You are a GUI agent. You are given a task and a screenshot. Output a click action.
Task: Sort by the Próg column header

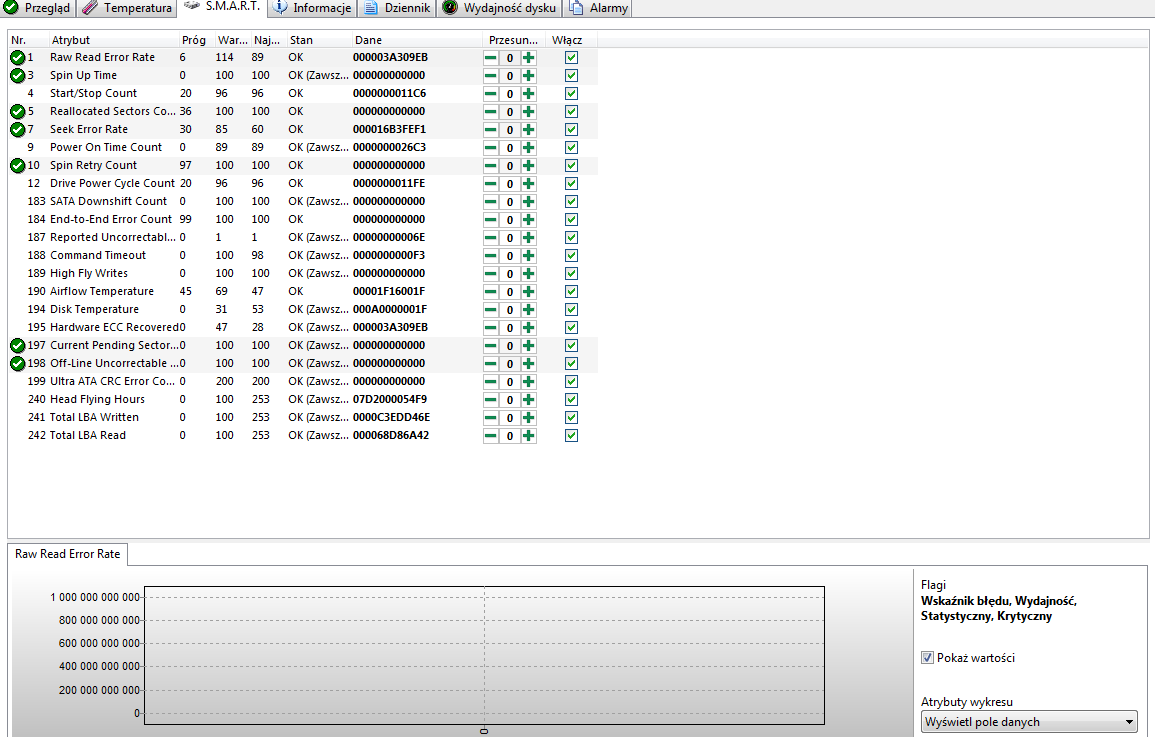pyautogui.click(x=196, y=40)
